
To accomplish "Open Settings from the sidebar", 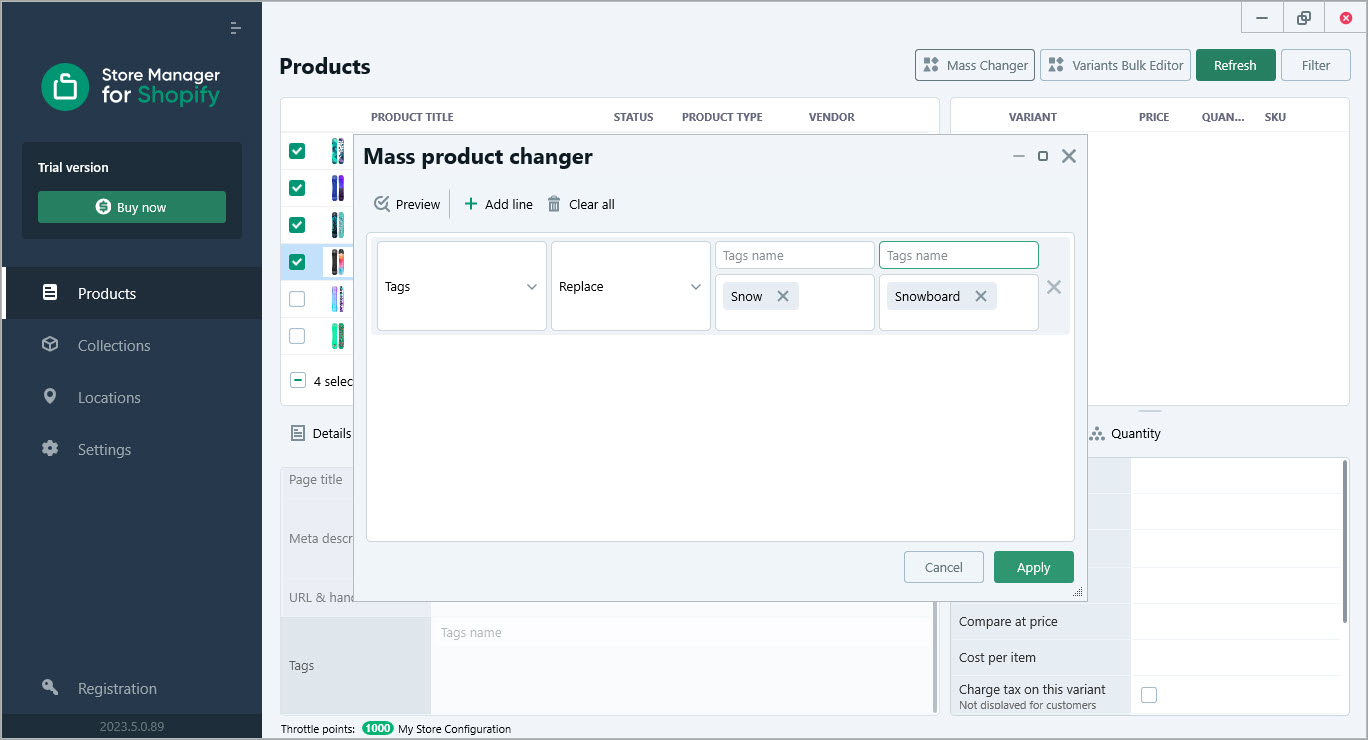I will coord(132,449).
